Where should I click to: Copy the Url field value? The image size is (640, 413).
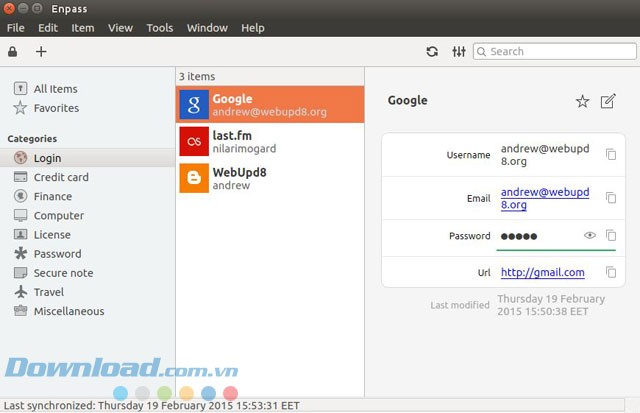(x=611, y=272)
